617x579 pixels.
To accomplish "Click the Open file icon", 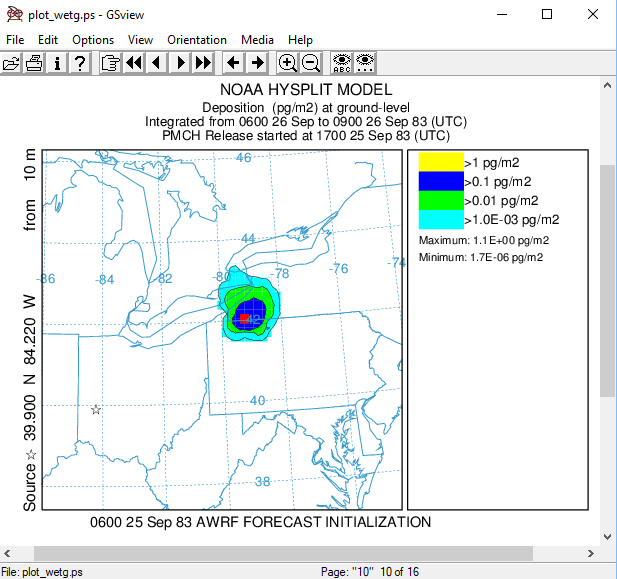I will pos(12,63).
